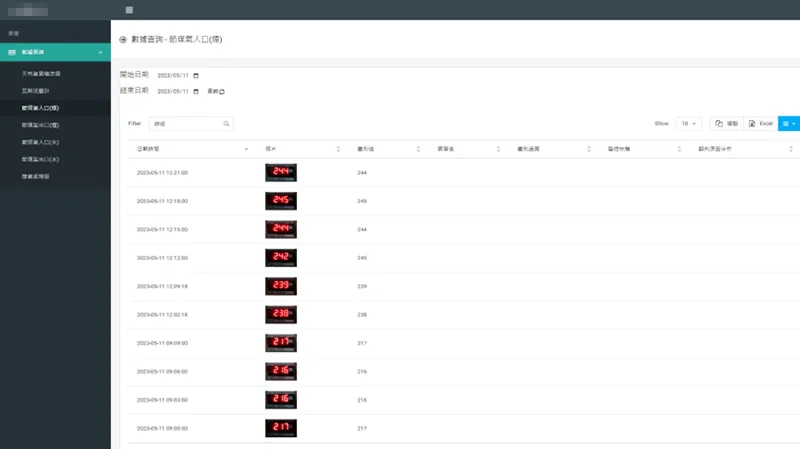Click recognized value 245 in the 12:18:00 row
Screen dimensions: 800x449
[362, 201]
